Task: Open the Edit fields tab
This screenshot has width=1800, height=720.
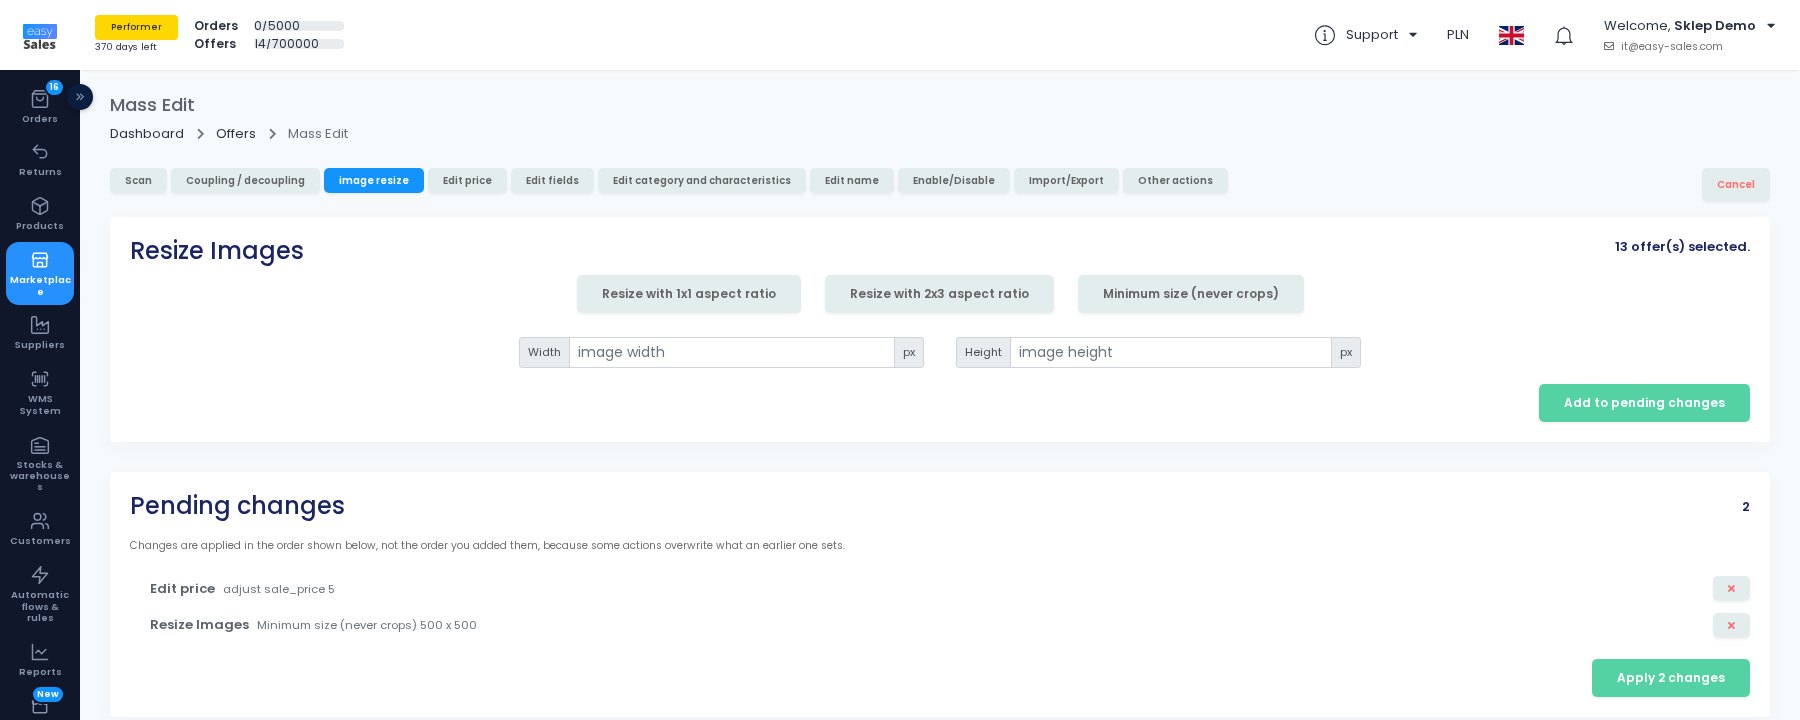Action: point(552,181)
